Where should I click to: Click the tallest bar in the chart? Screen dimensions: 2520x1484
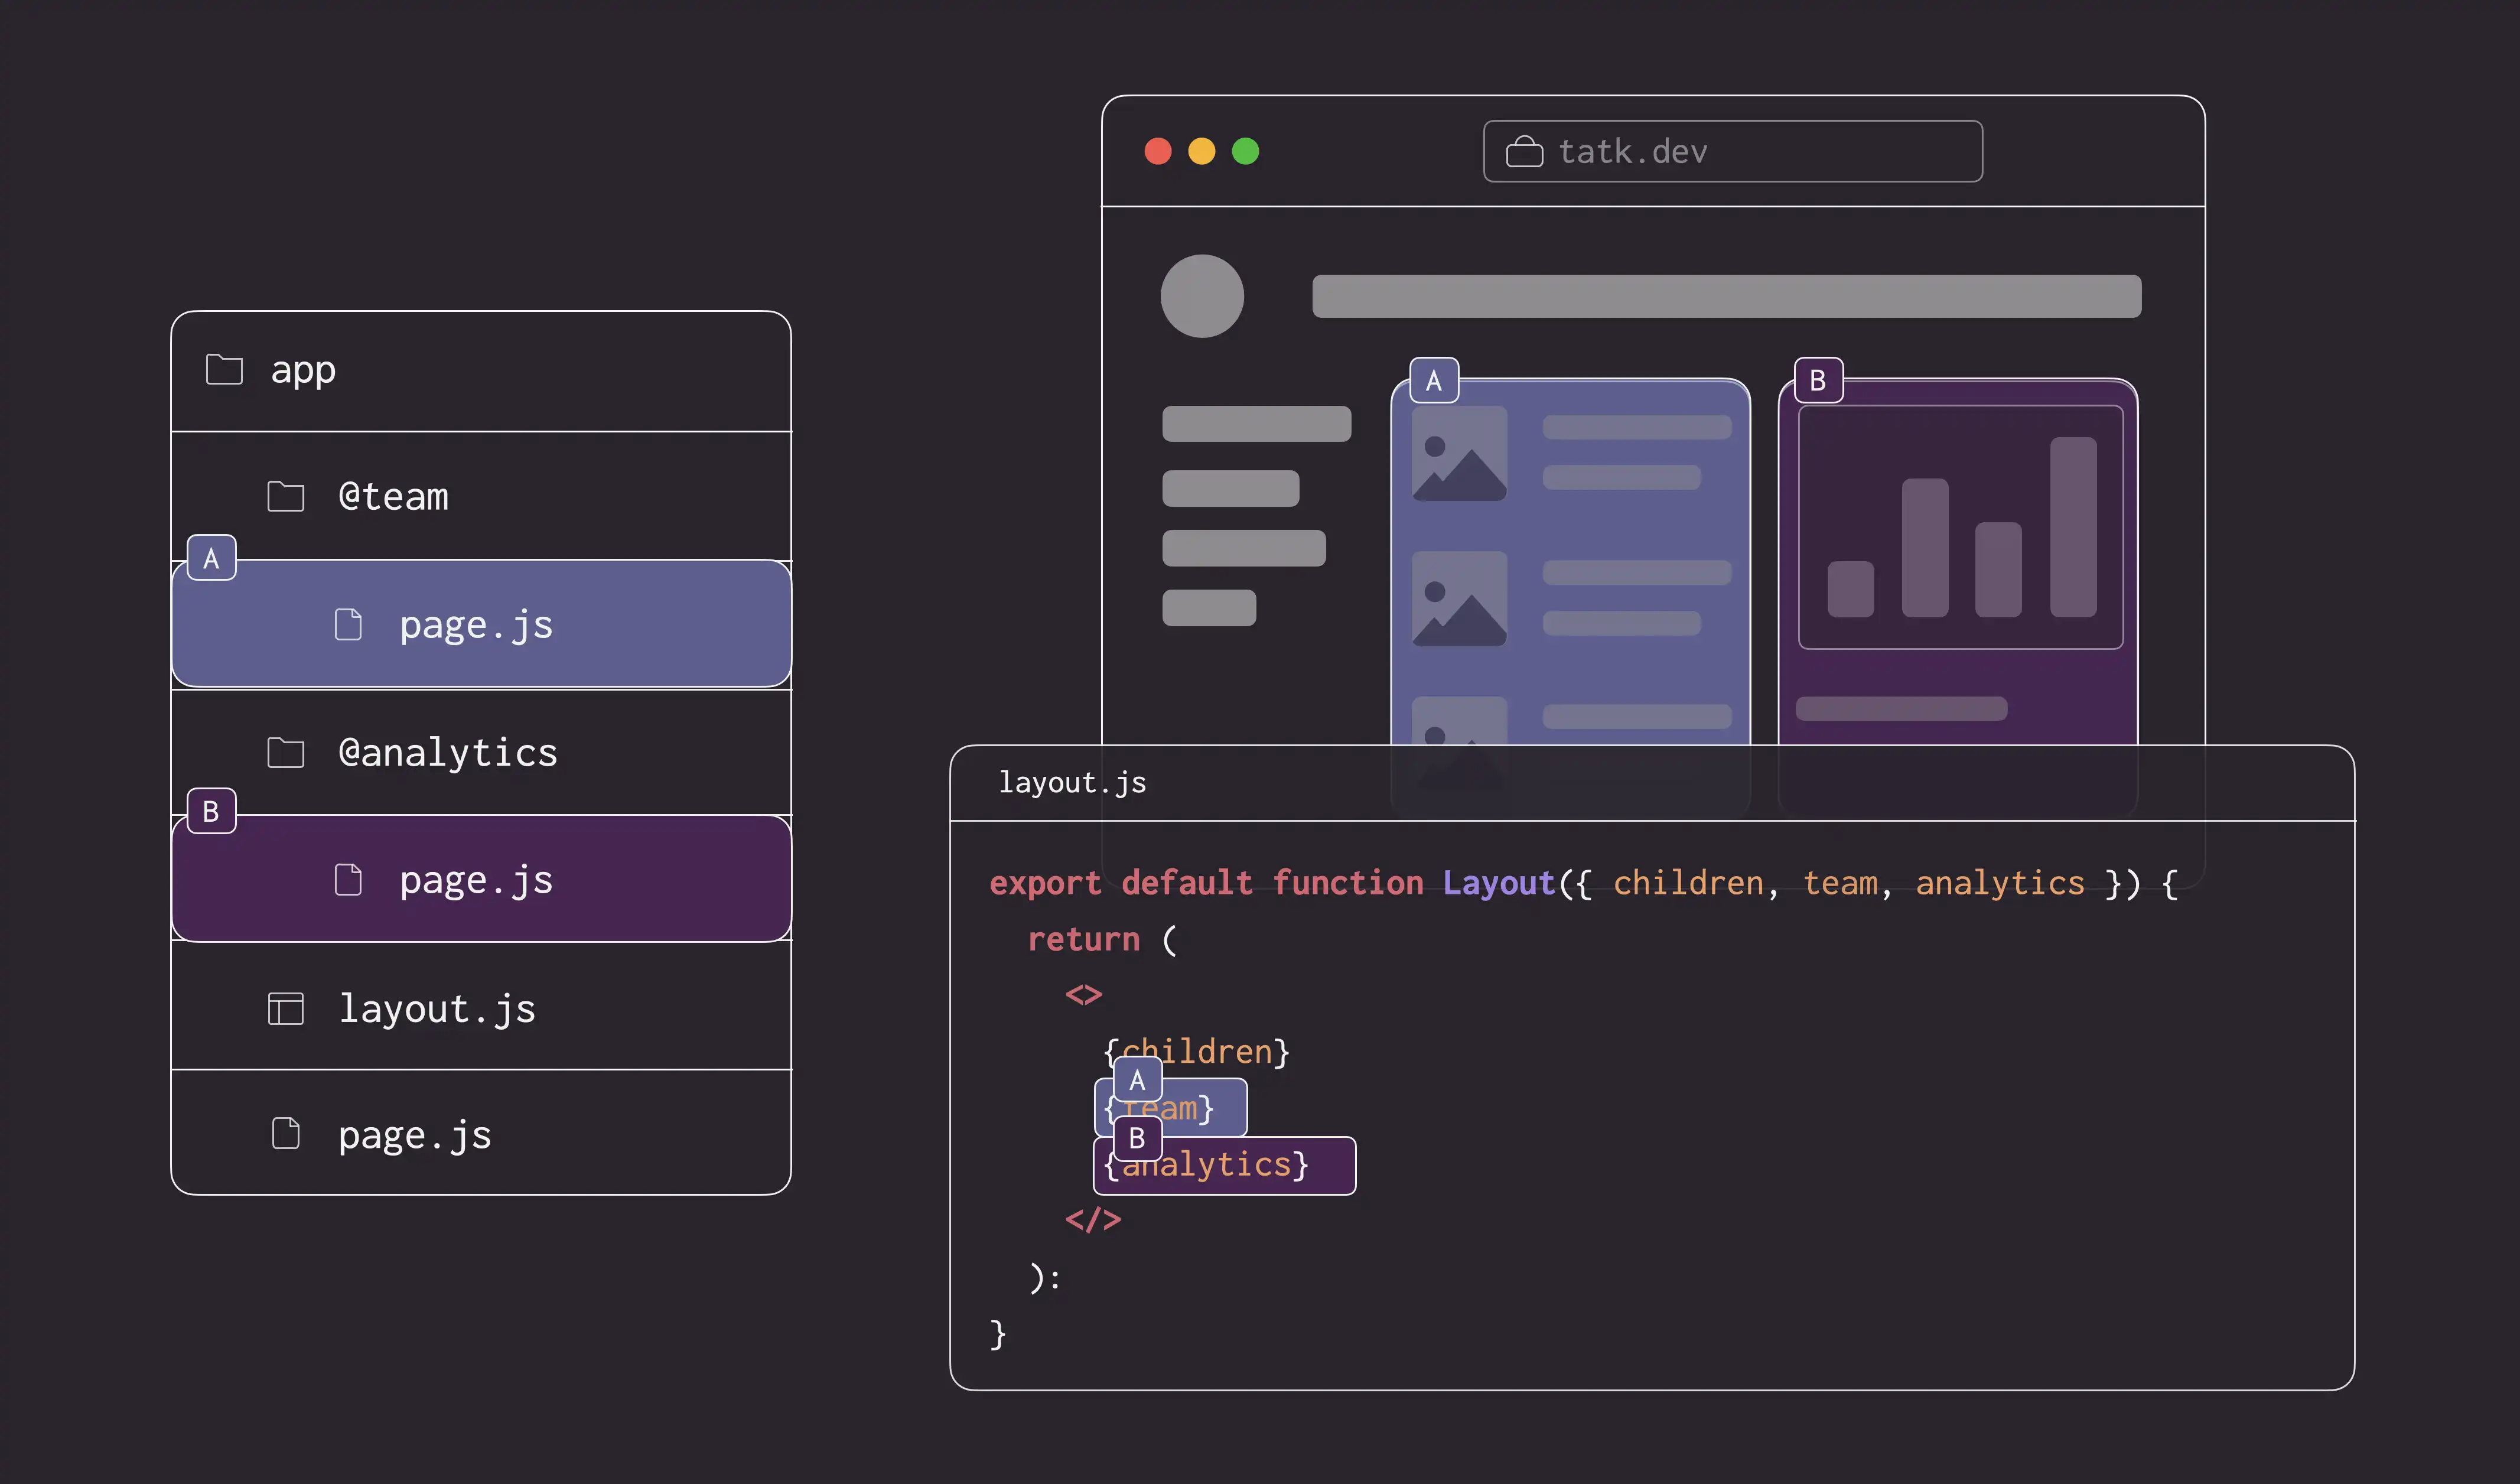2073,527
